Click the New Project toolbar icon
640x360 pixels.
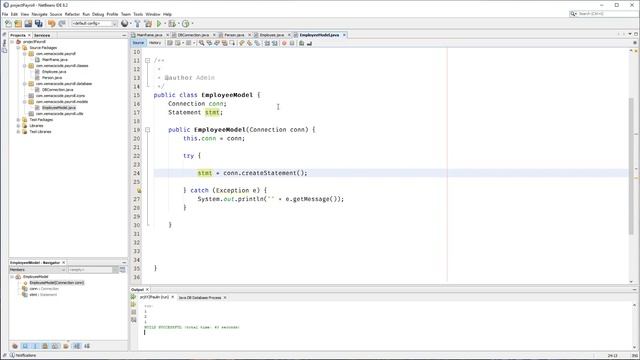[18, 24]
